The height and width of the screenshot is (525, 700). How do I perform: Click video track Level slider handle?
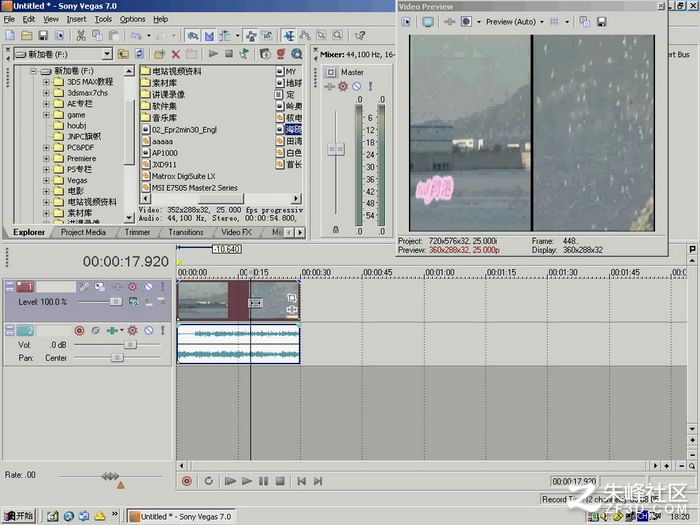[116, 302]
